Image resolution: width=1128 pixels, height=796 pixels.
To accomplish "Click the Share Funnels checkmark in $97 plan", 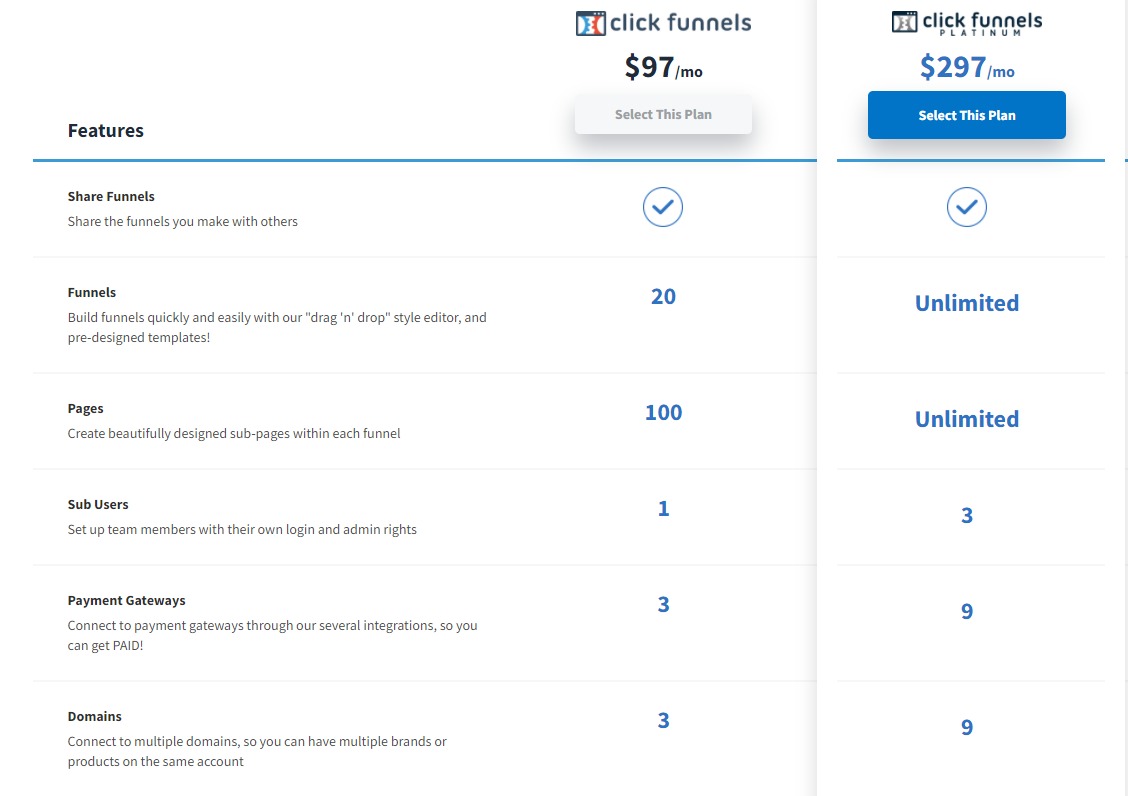I will pos(663,207).
